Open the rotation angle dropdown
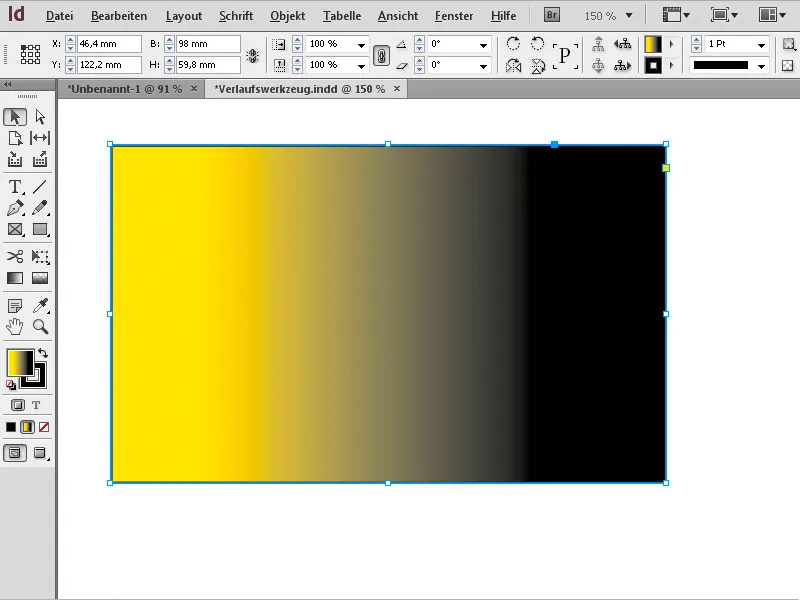 (483, 45)
